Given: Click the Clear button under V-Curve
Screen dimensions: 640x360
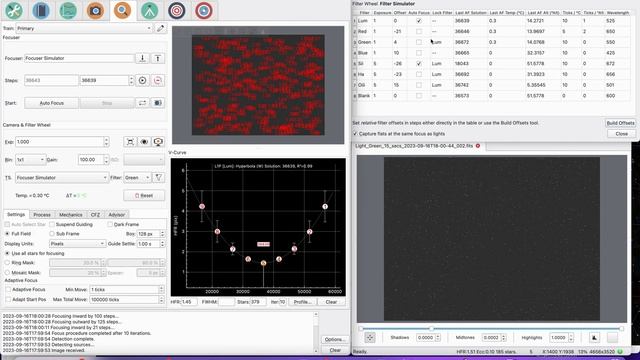Looking at the screenshot, I should tap(331, 302).
